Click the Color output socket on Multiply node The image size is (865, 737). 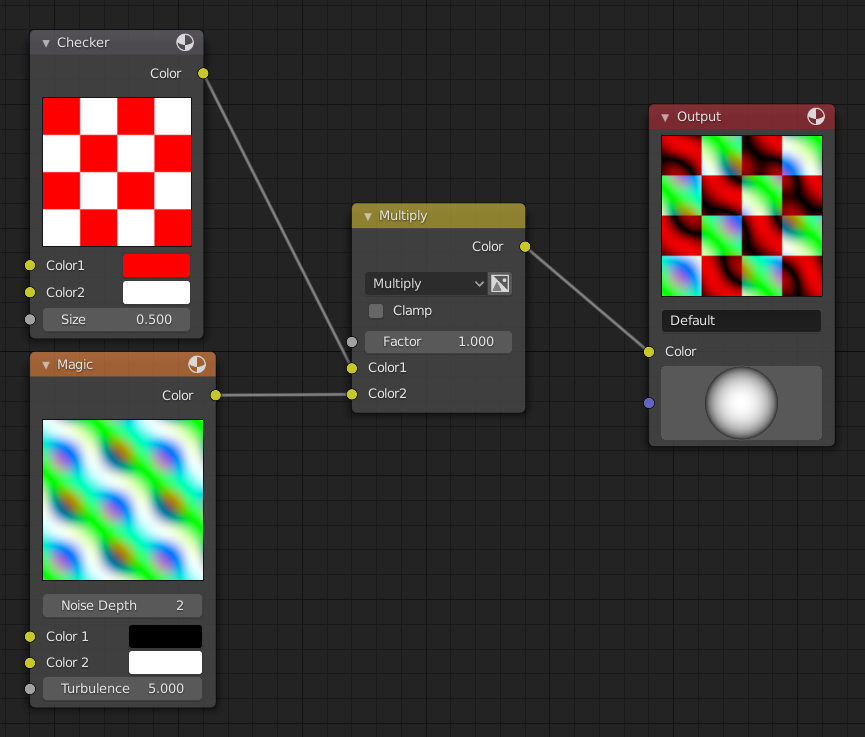pos(524,246)
